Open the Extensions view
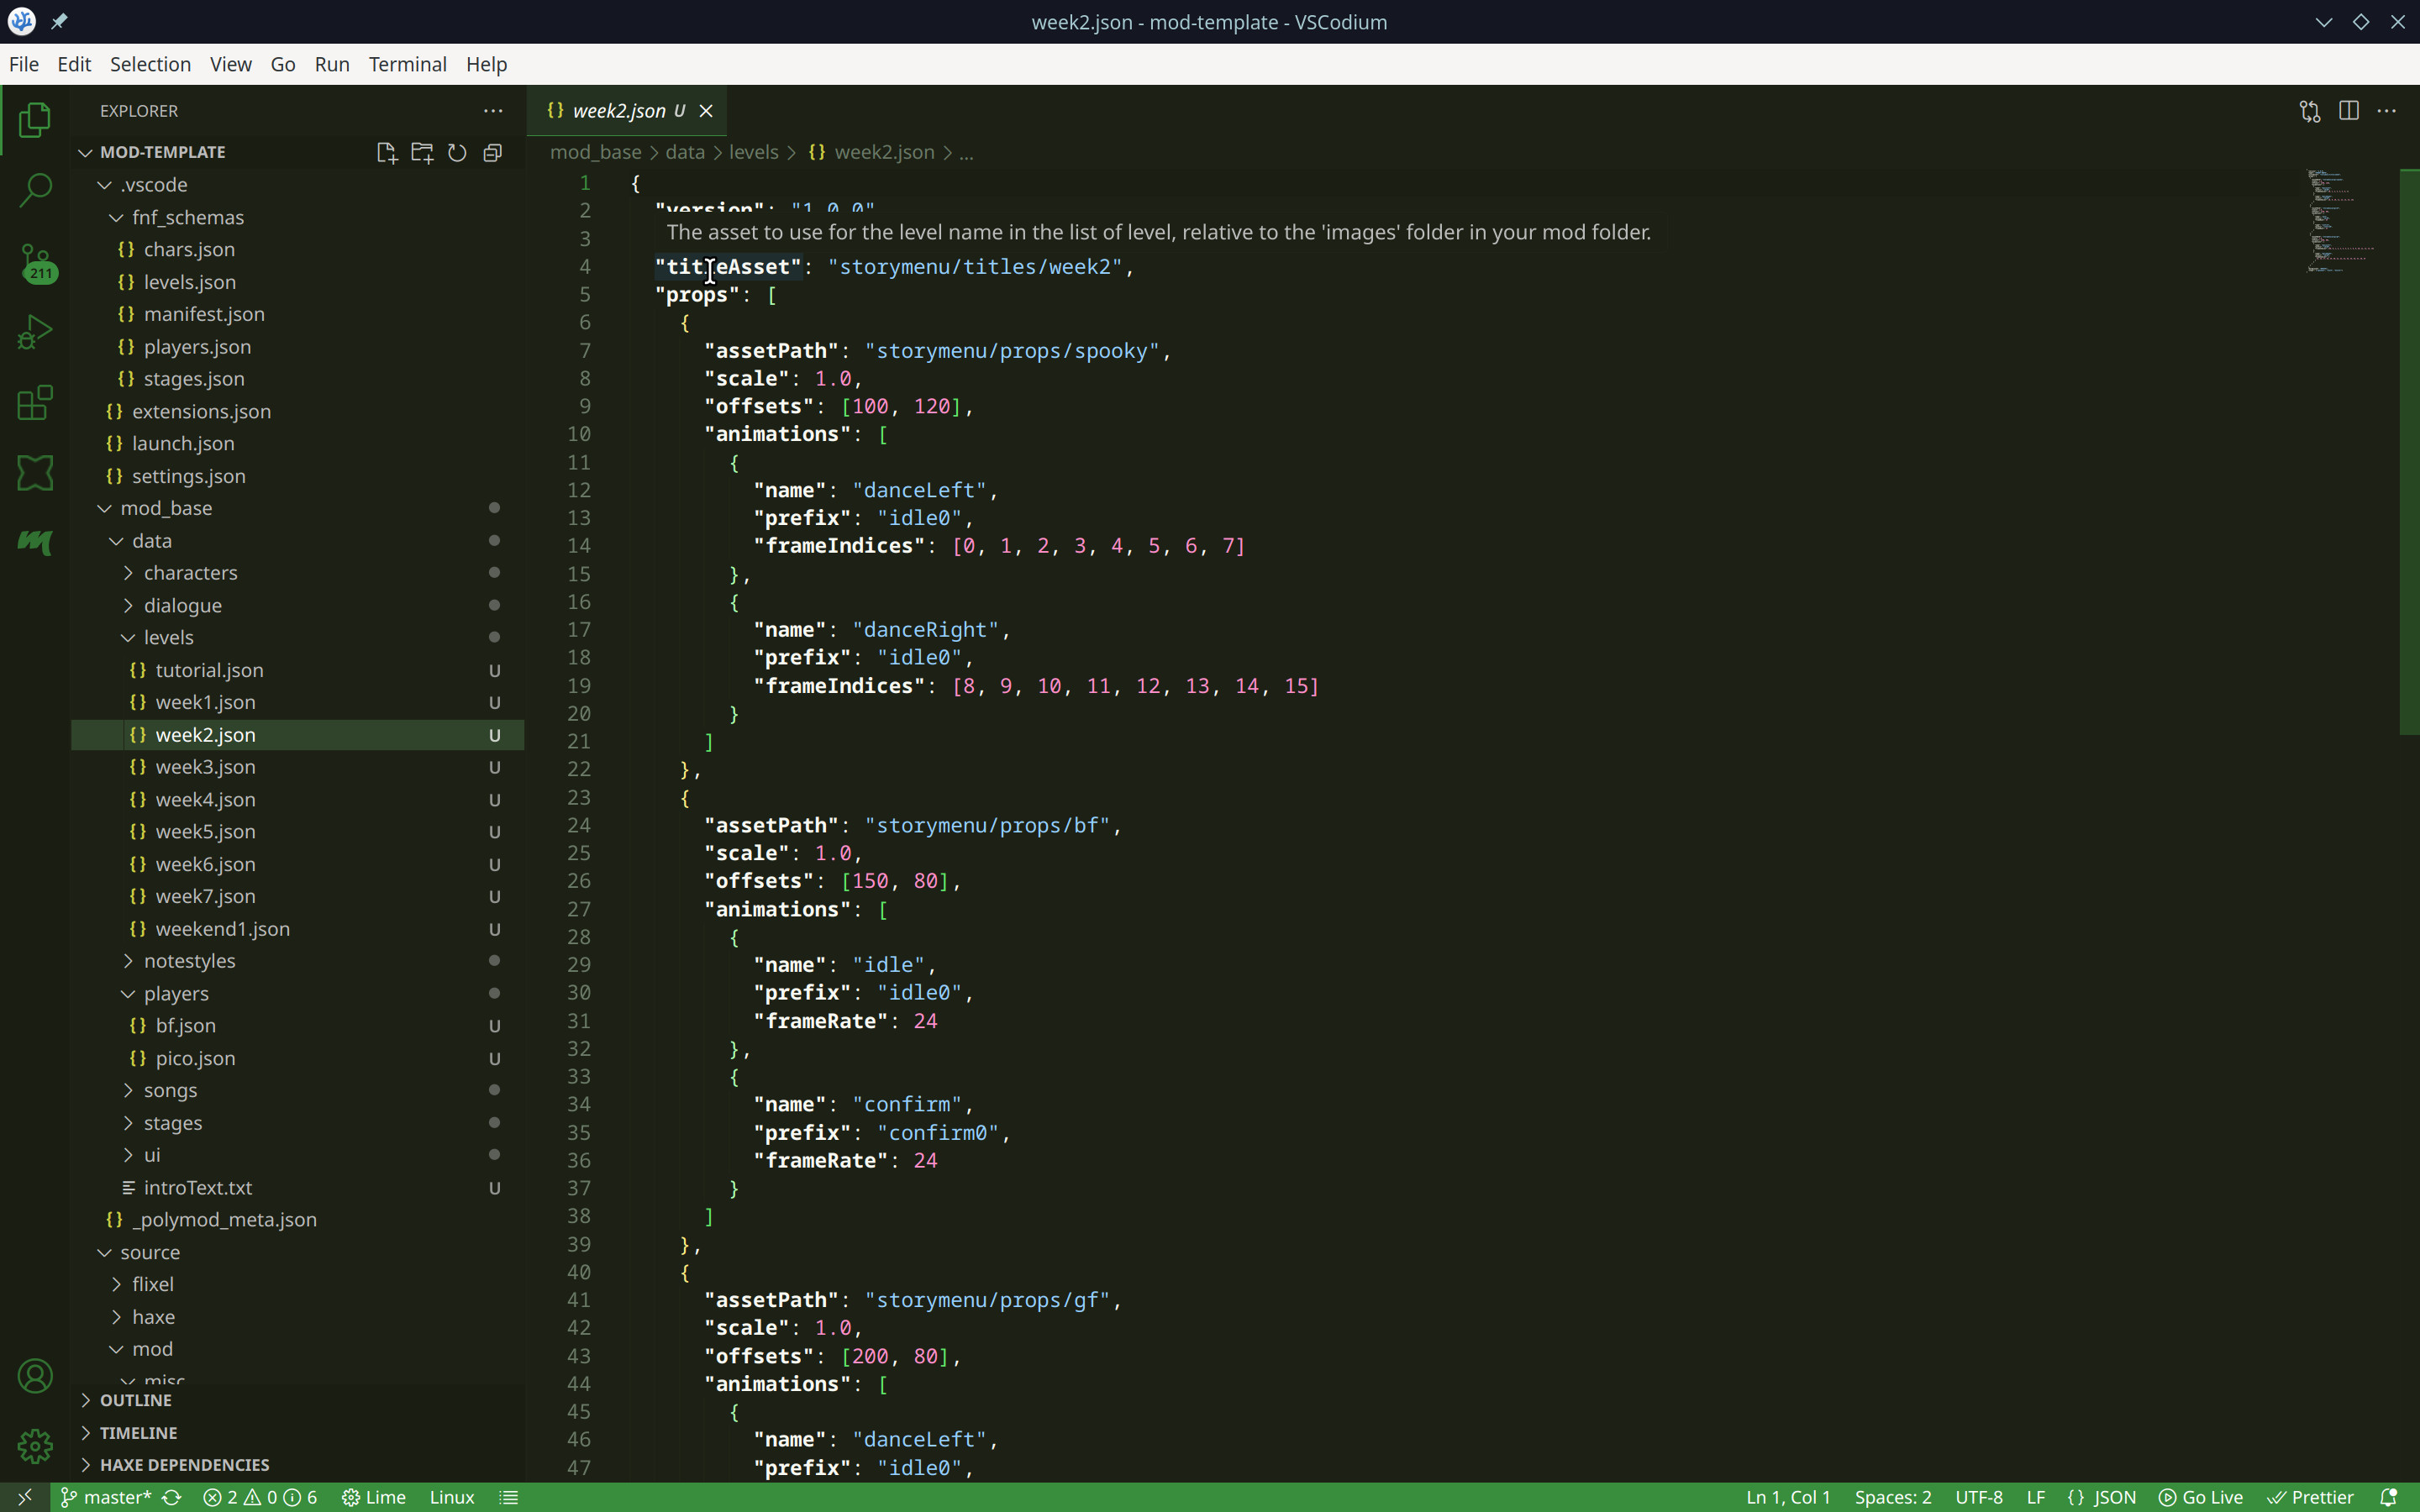Screen dimensions: 2420x1512 coord(35,402)
